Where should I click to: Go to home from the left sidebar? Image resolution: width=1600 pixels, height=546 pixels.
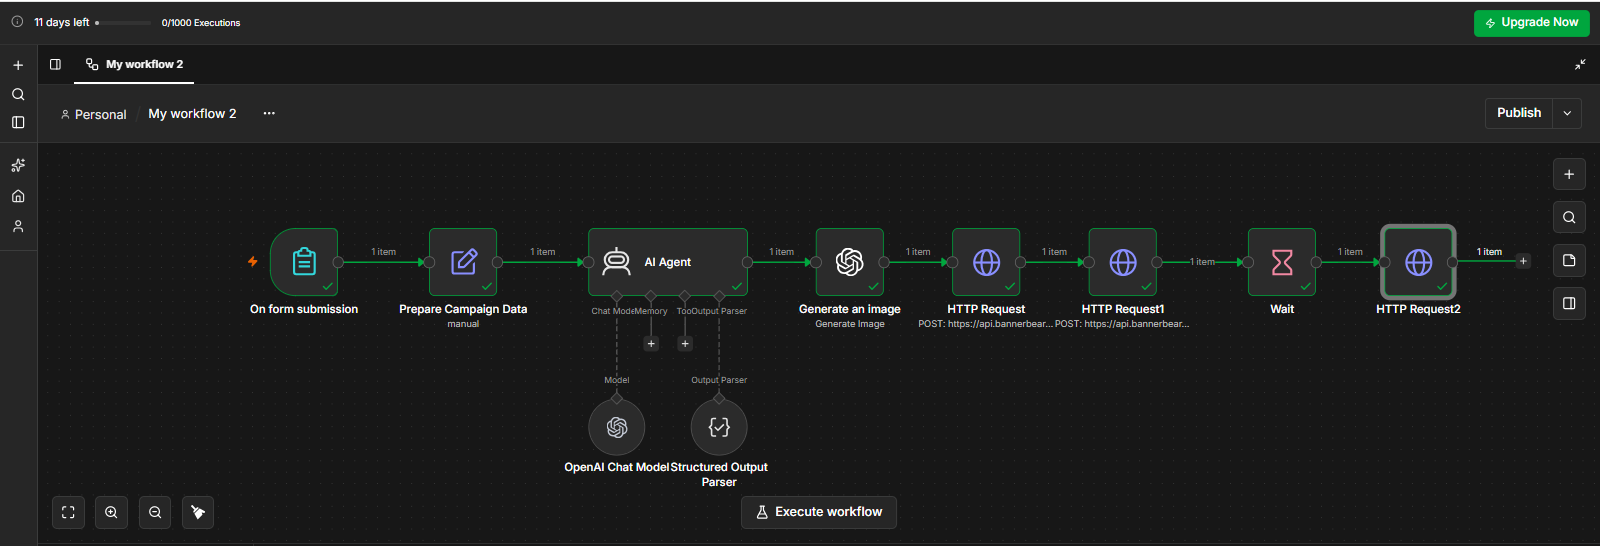[18, 196]
